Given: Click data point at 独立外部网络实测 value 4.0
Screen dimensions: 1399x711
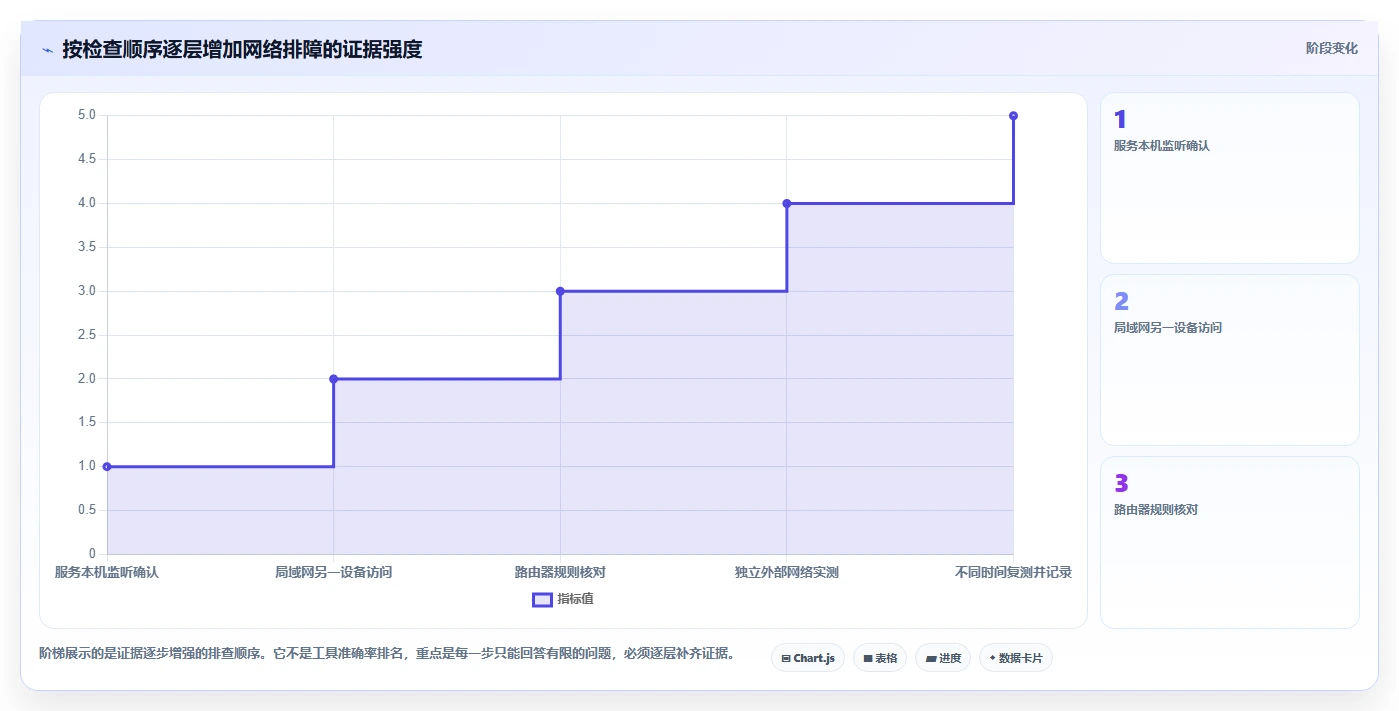Looking at the screenshot, I should [787, 203].
